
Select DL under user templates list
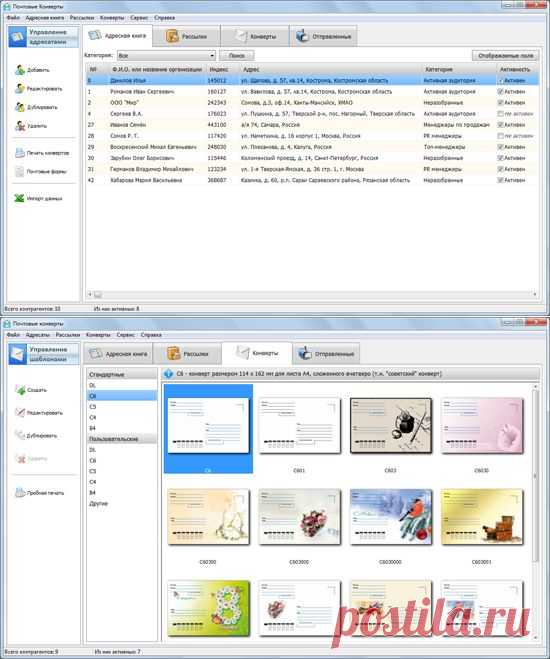point(93,450)
